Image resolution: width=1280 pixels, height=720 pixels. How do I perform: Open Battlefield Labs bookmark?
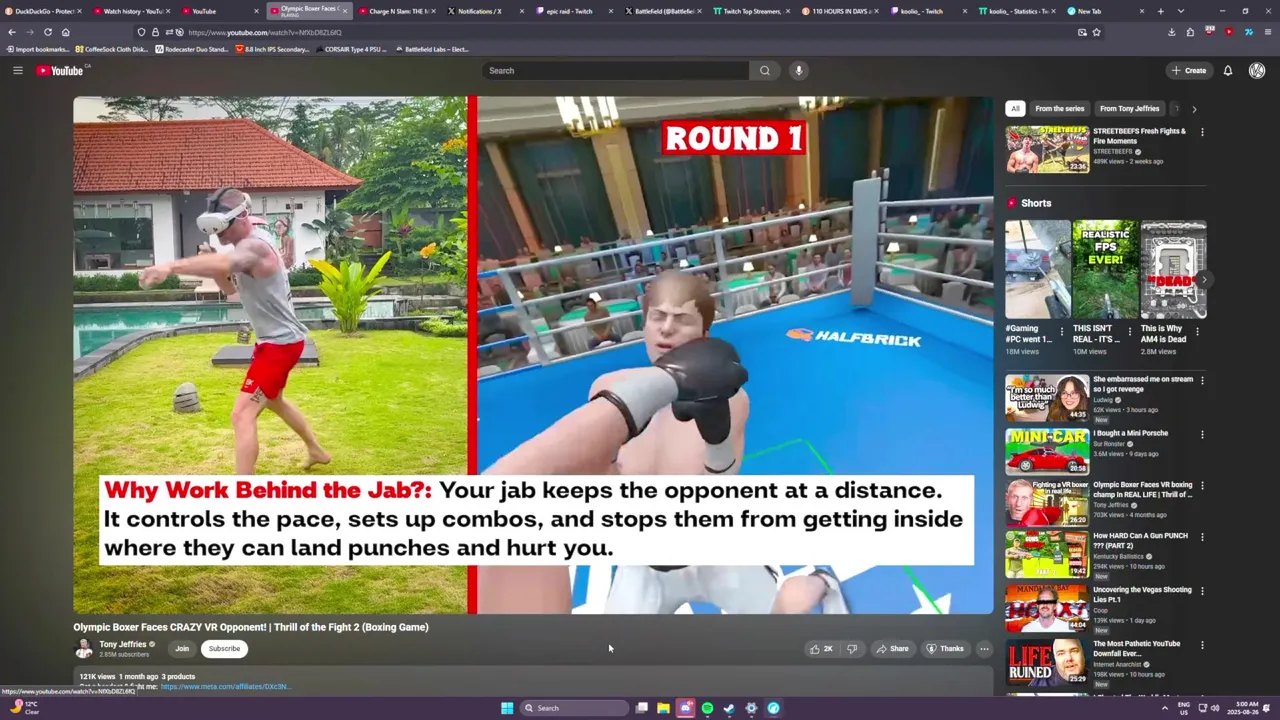[432, 49]
